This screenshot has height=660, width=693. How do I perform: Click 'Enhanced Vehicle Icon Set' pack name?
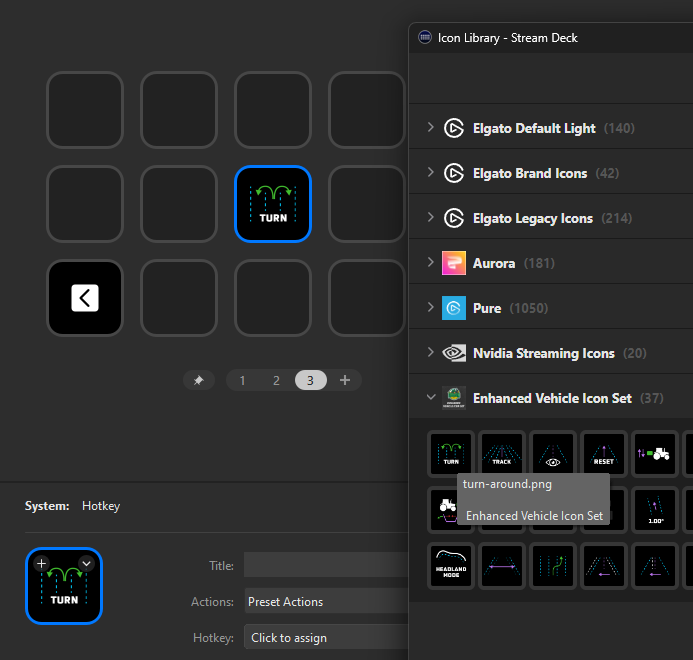click(552, 398)
